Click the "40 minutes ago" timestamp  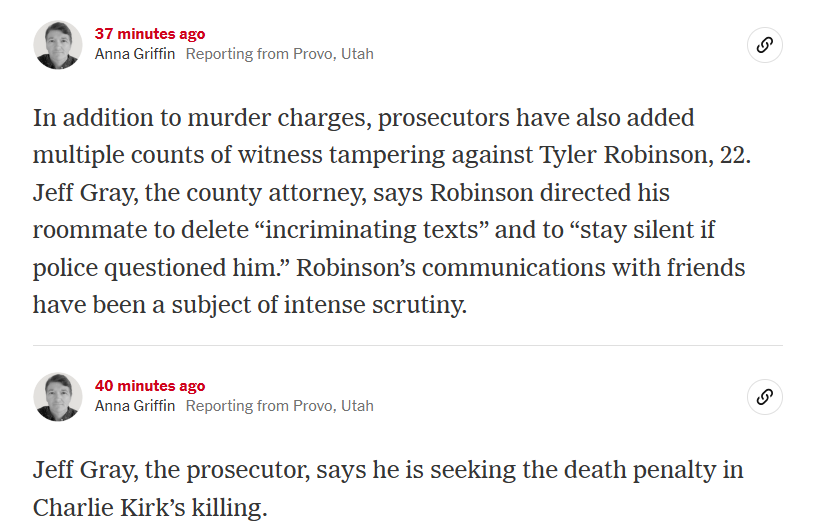tap(150, 386)
